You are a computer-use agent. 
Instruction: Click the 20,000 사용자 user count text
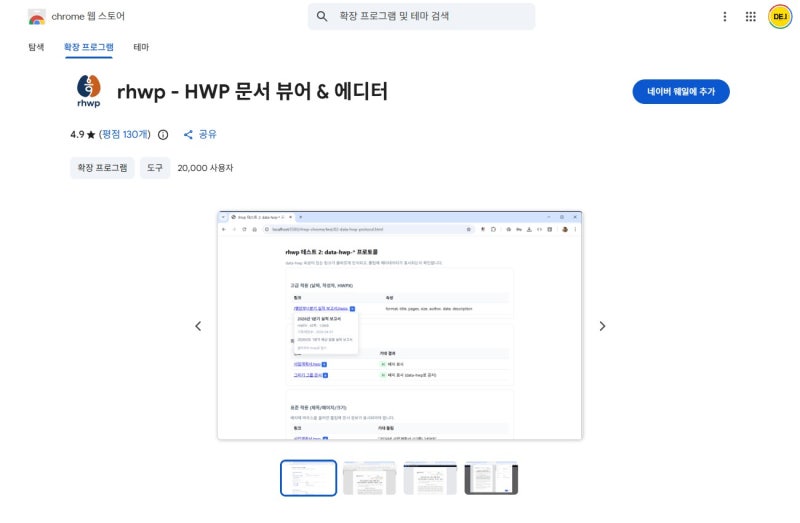click(205, 168)
